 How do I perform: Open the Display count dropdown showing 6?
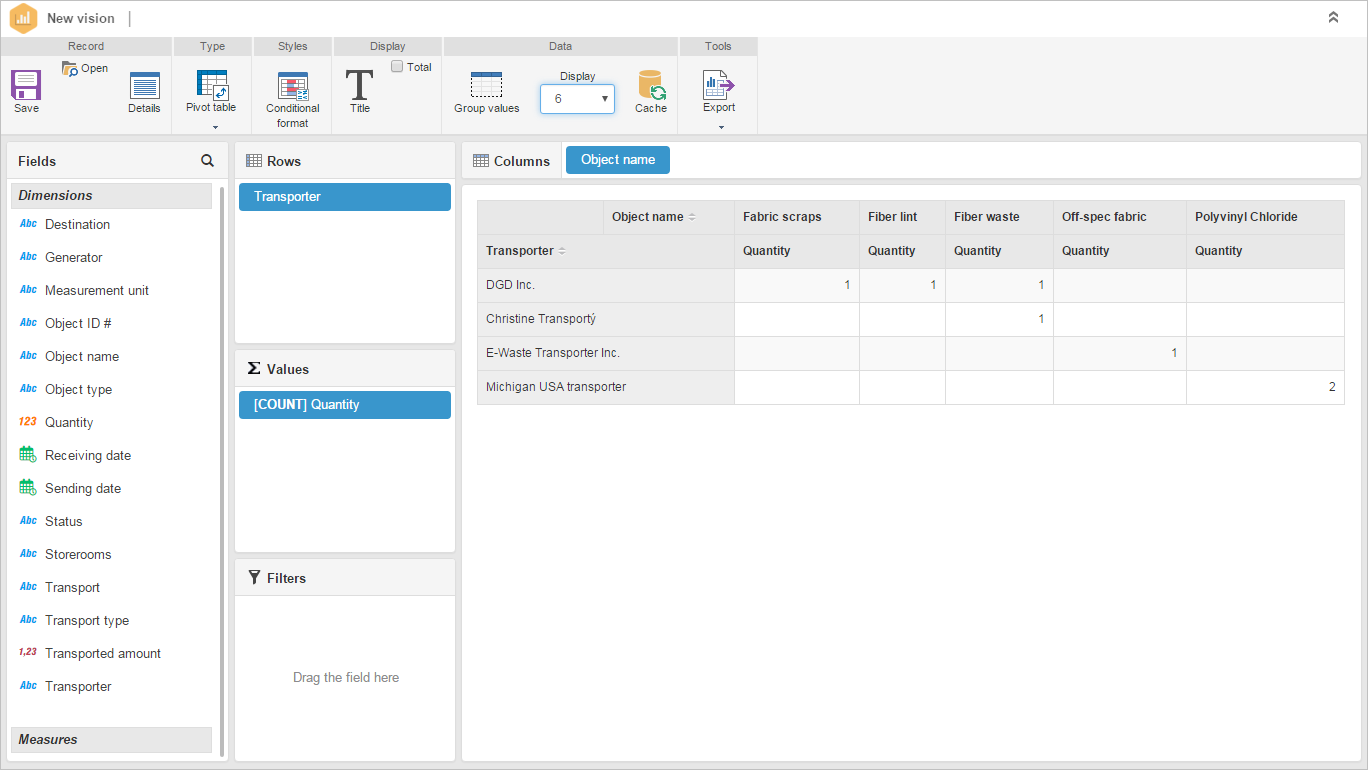577,99
